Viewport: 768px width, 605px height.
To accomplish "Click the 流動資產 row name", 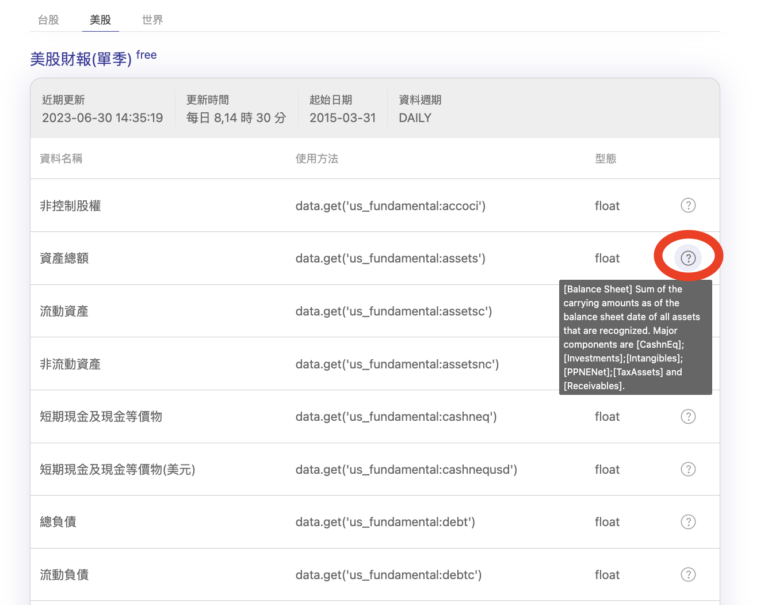I will click(64, 311).
